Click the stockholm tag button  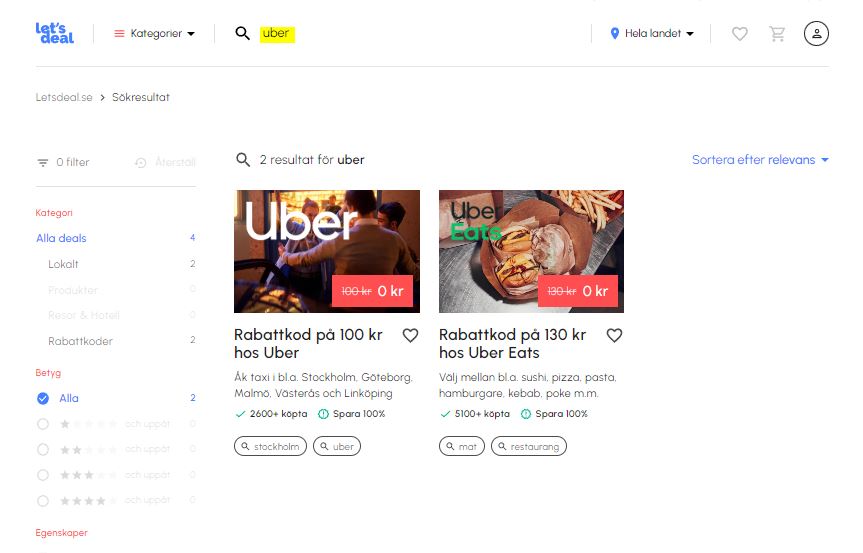coord(270,446)
